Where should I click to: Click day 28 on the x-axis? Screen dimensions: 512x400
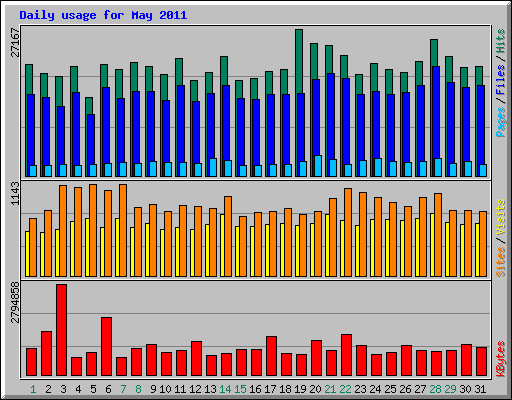pos(435,389)
